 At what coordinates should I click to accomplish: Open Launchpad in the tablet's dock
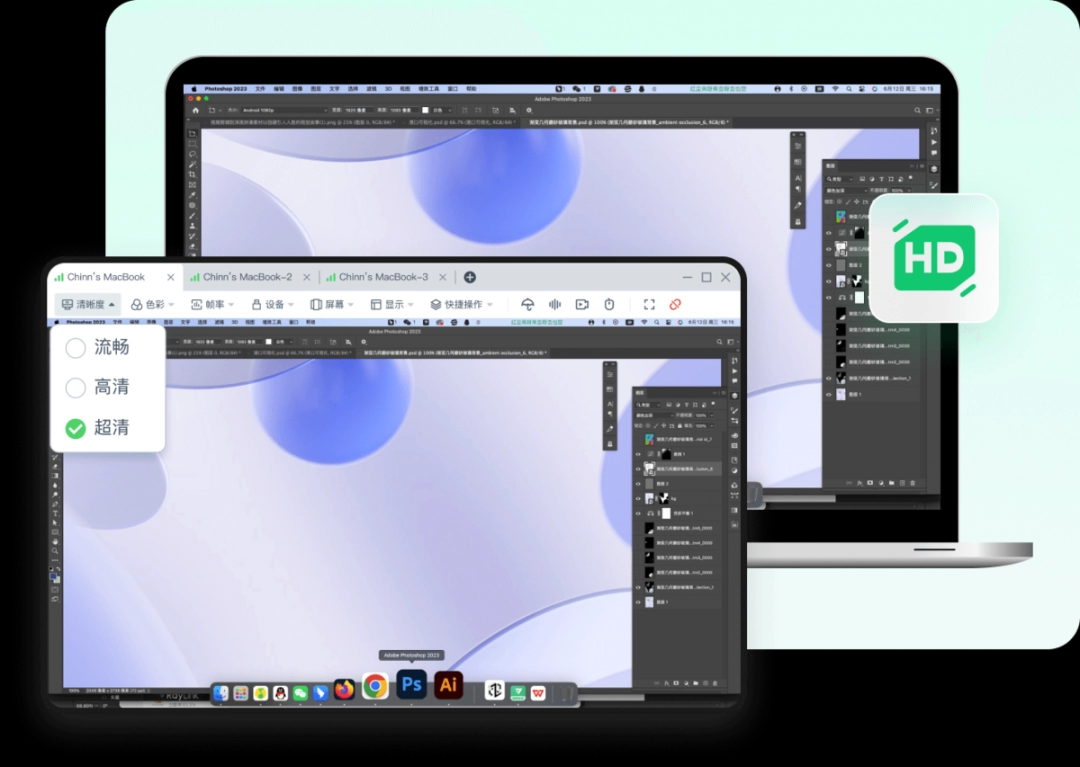pos(240,693)
